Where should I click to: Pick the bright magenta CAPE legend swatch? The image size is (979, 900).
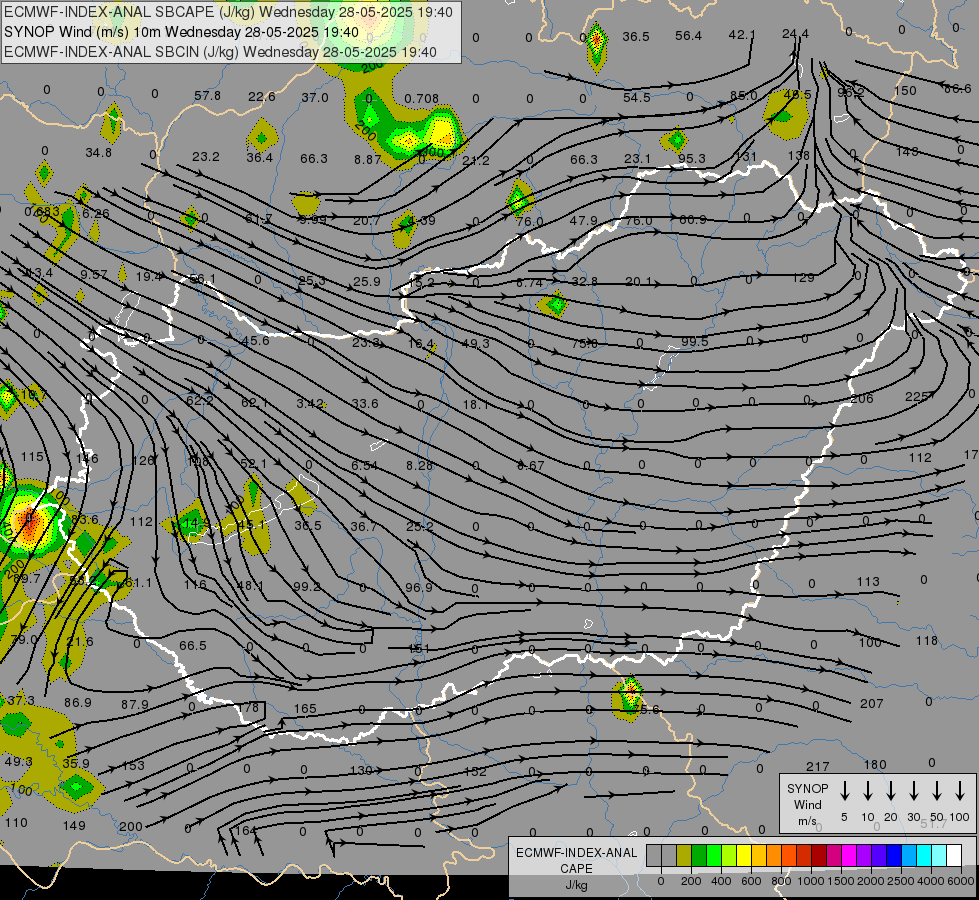849,856
